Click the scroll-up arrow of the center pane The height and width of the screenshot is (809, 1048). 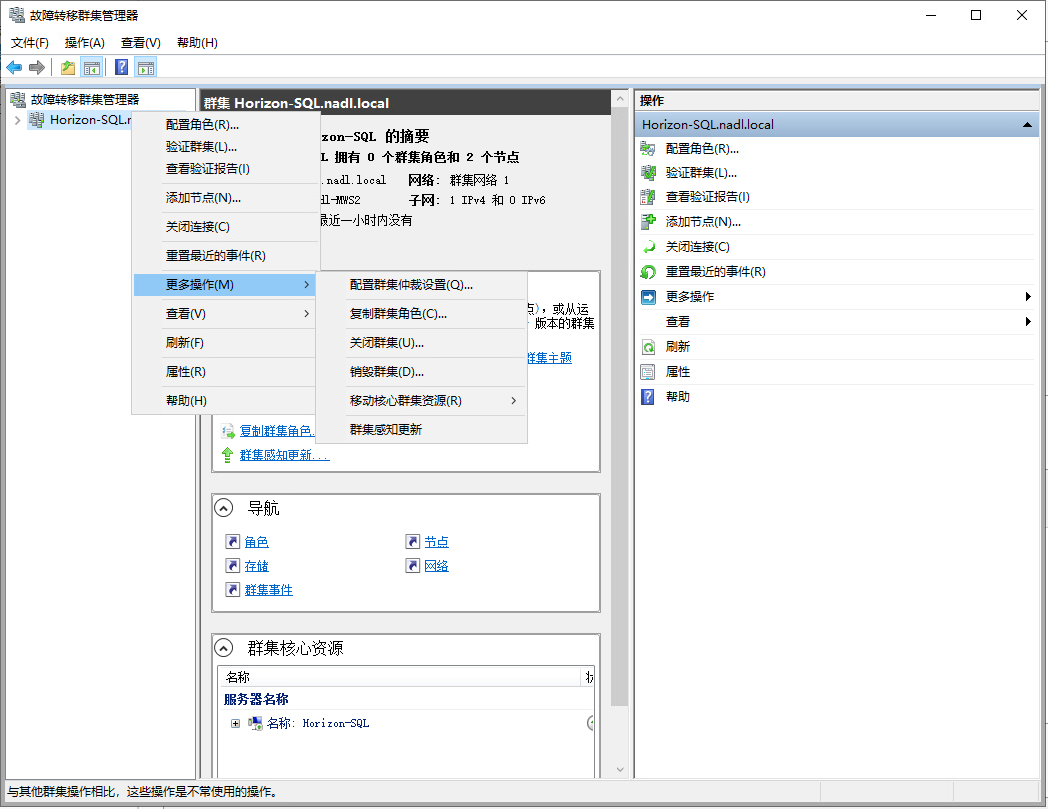[620, 100]
